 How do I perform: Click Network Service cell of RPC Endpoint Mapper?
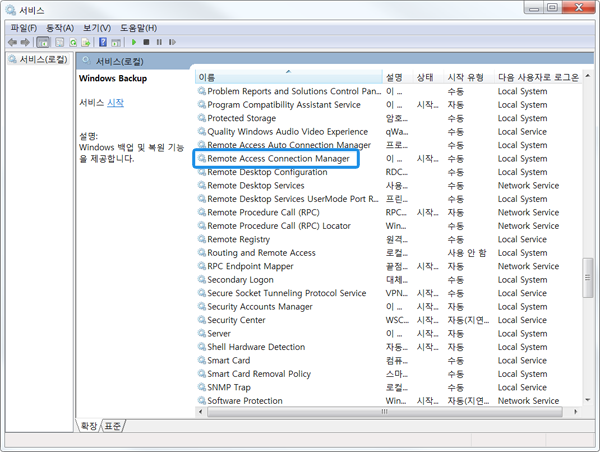[x=528, y=266]
